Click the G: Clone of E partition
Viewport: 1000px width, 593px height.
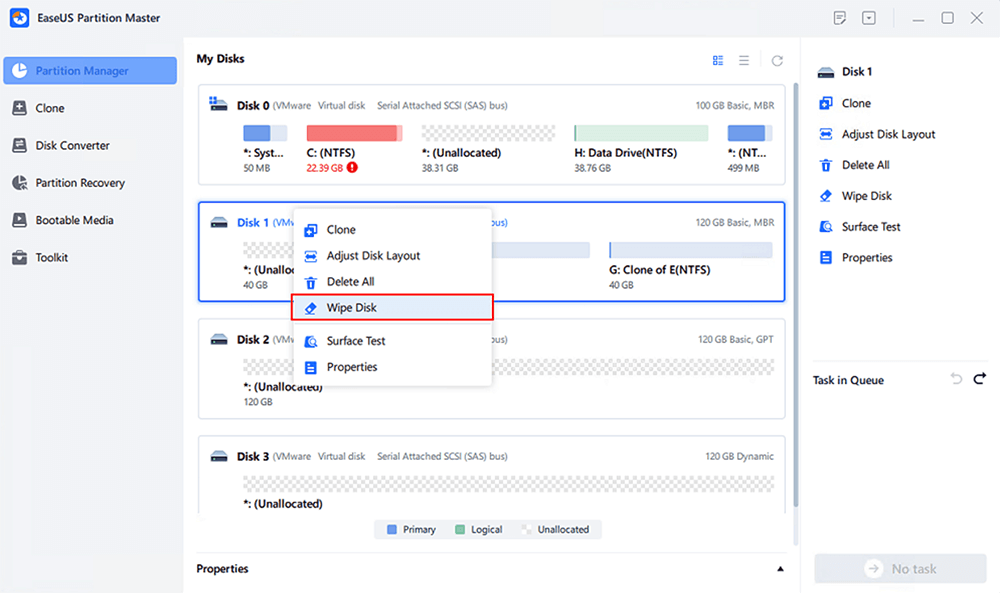[689, 249]
